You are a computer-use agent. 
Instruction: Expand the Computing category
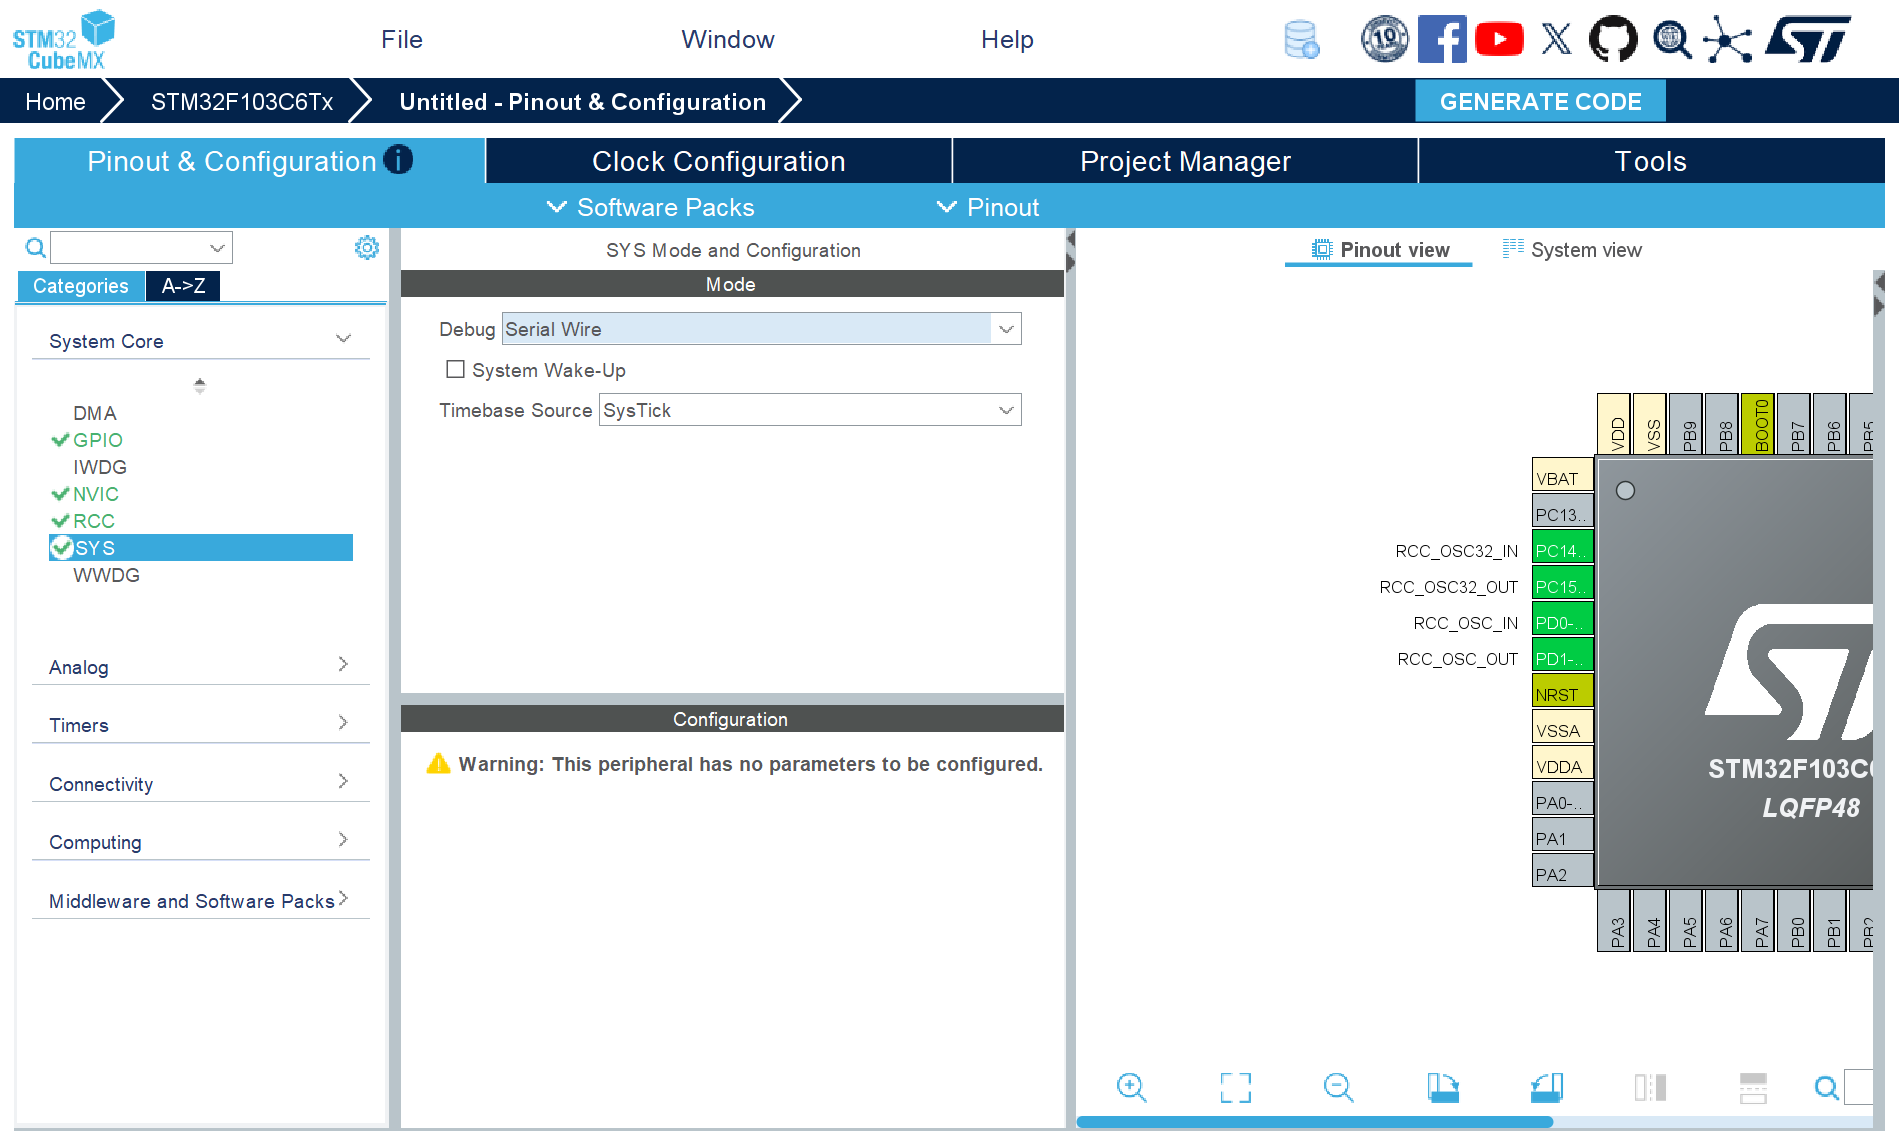tap(201, 842)
